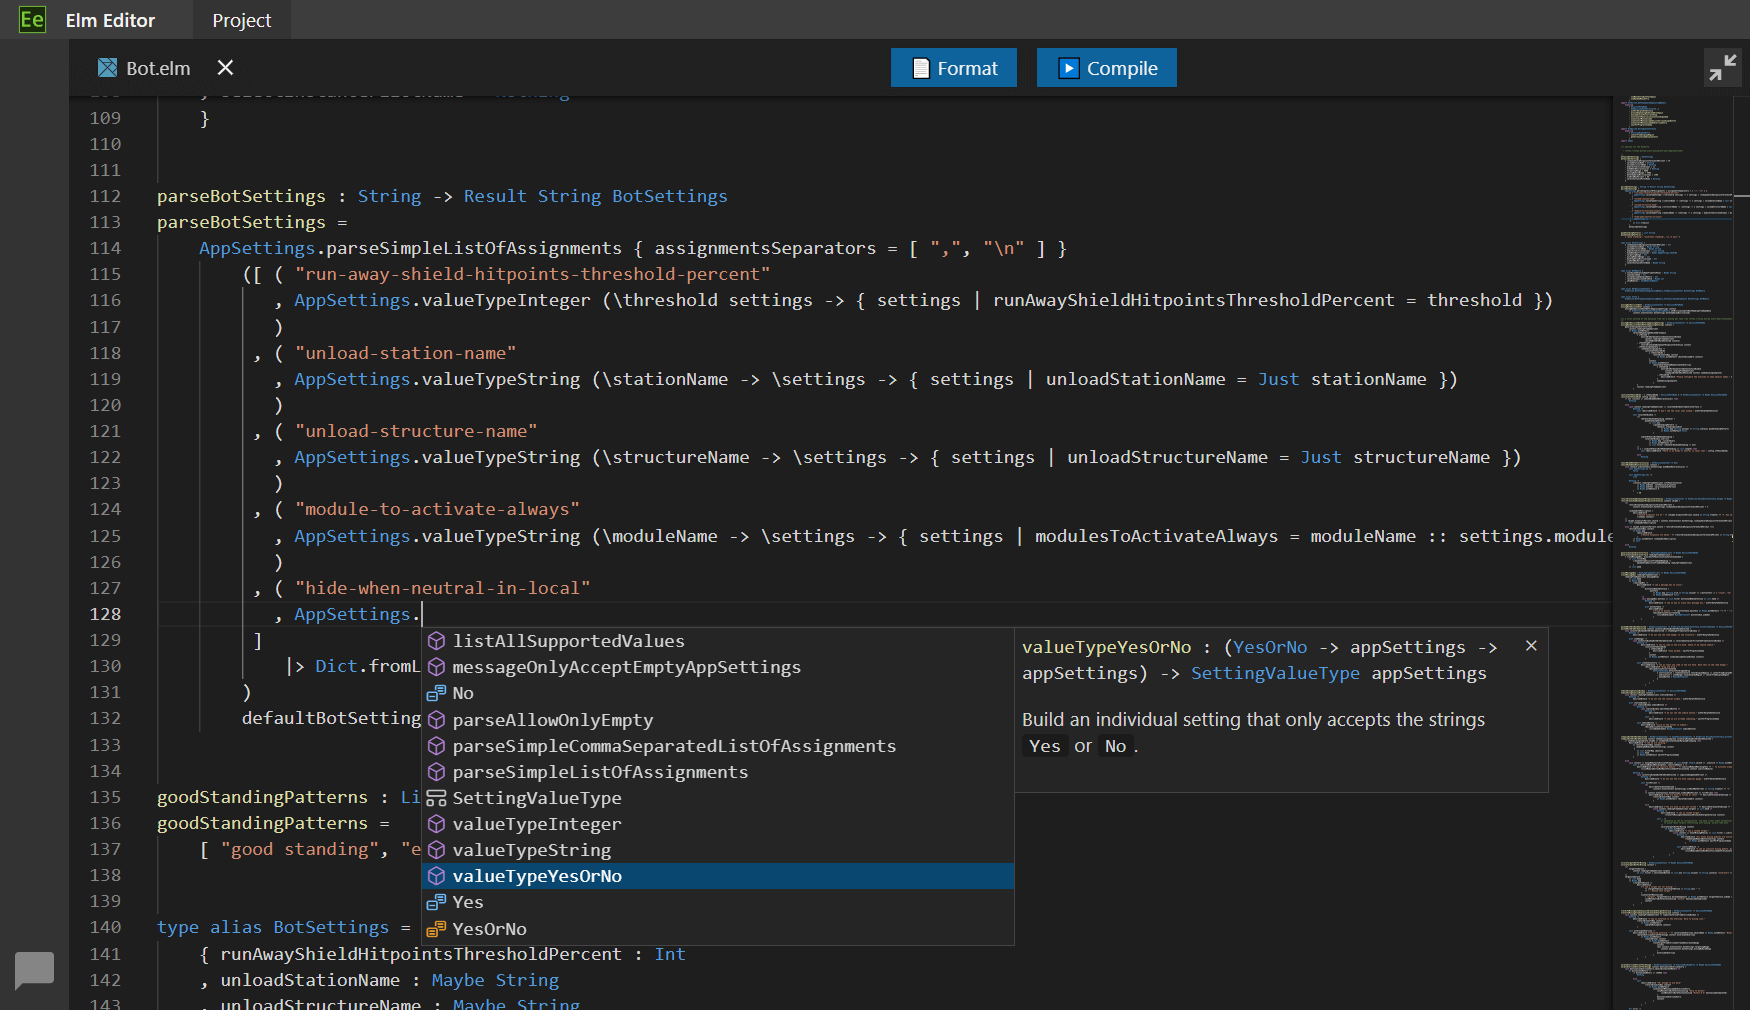
Task: Click the feedback speech bubble icon at bottom left
Action: [x=34, y=969]
